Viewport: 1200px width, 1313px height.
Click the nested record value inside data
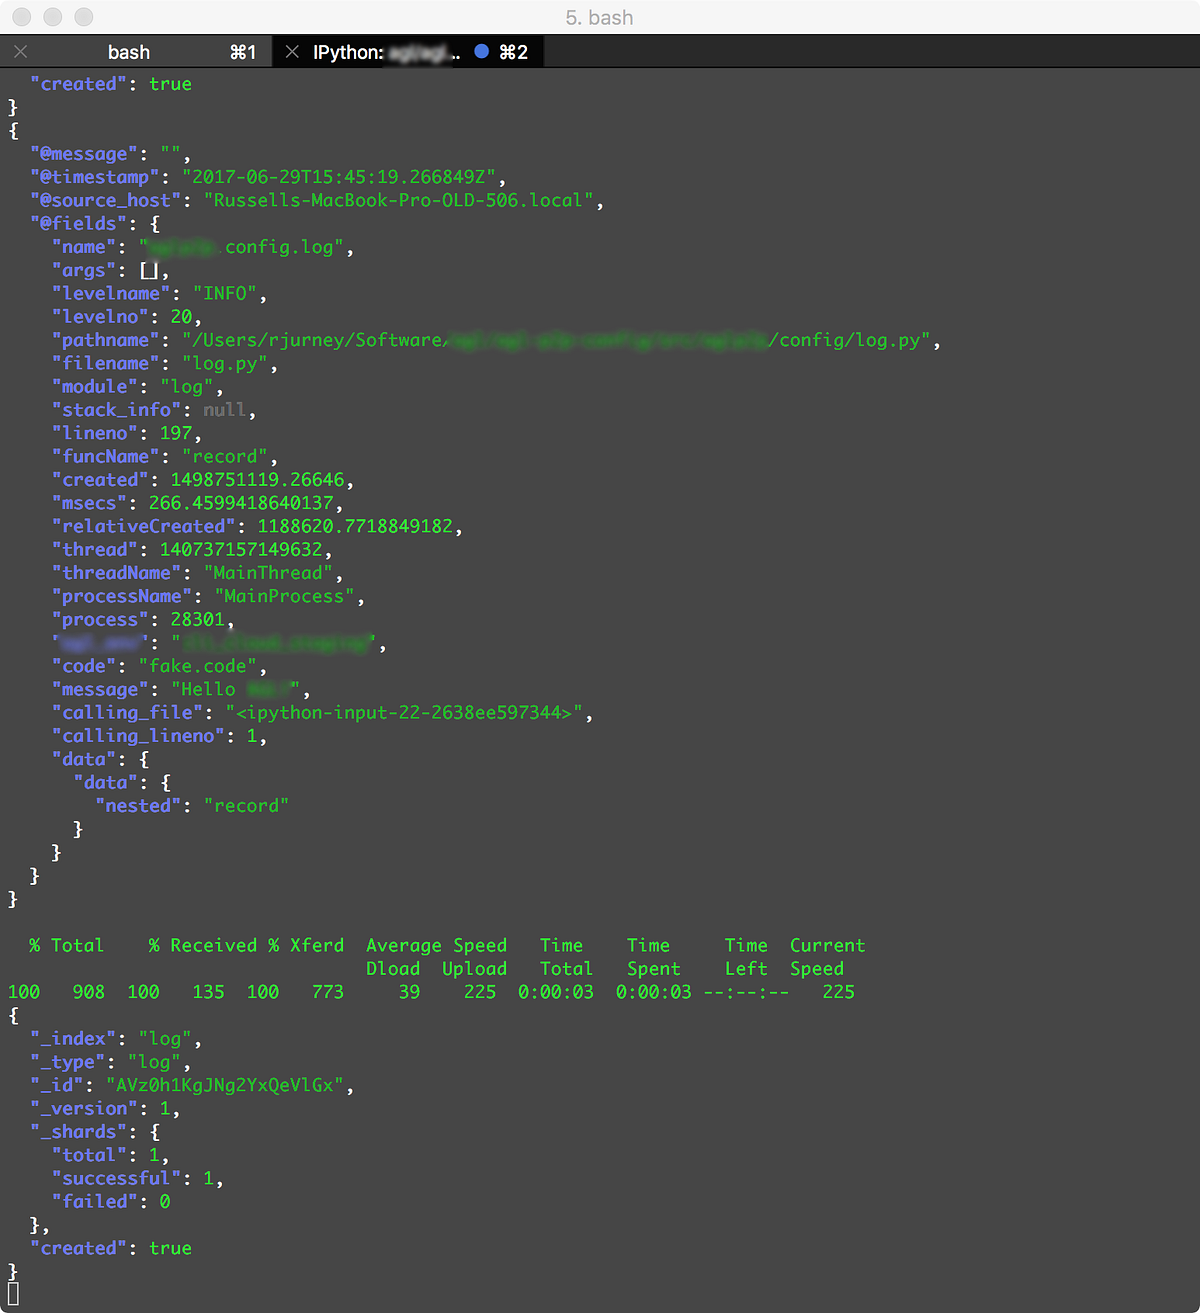[x=246, y=805]
